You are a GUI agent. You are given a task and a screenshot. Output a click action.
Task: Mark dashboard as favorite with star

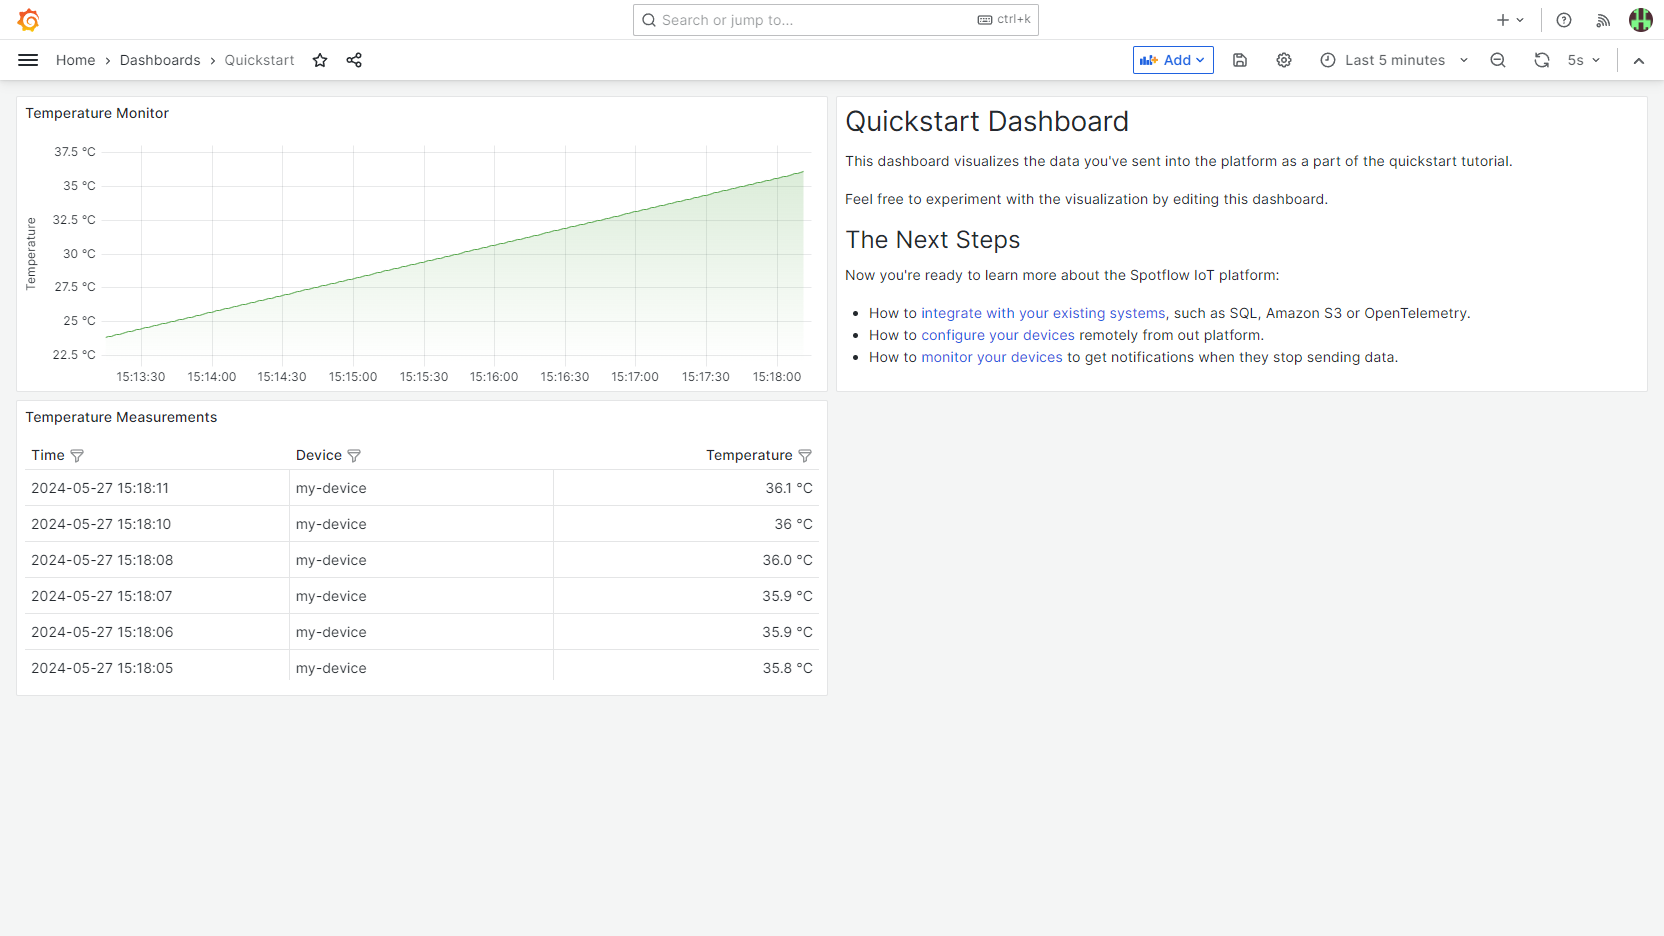(320, 60)
